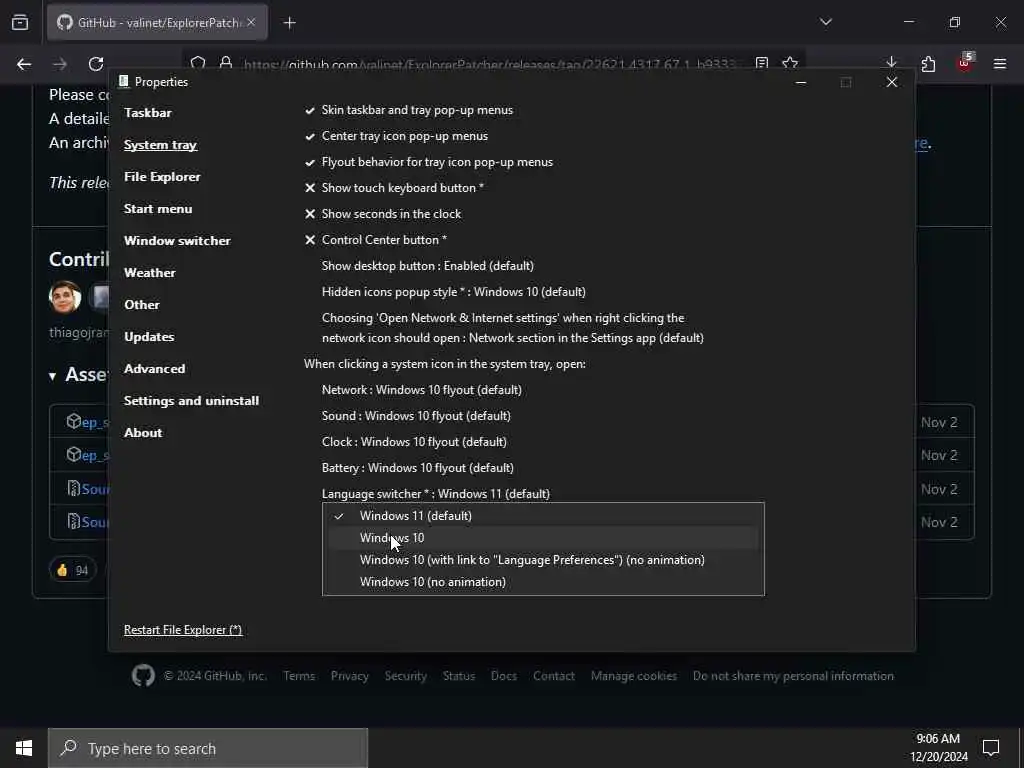
Task: Open the uBlock Origin extension icon
Action: coord(964,63)
